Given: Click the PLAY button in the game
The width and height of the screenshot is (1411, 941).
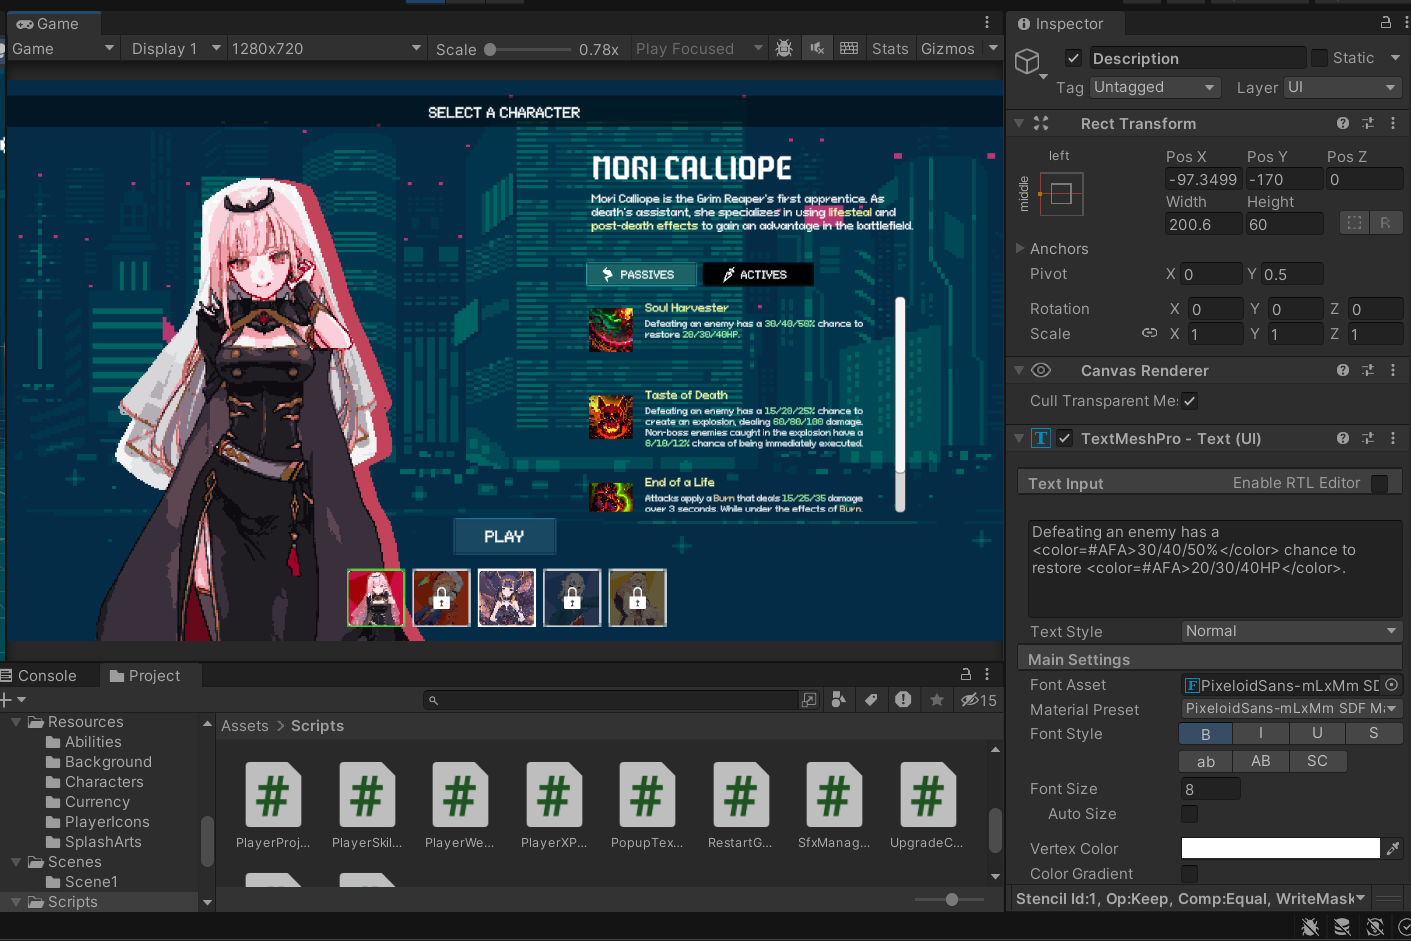Looking at the screenshot, I should [504, 536].
